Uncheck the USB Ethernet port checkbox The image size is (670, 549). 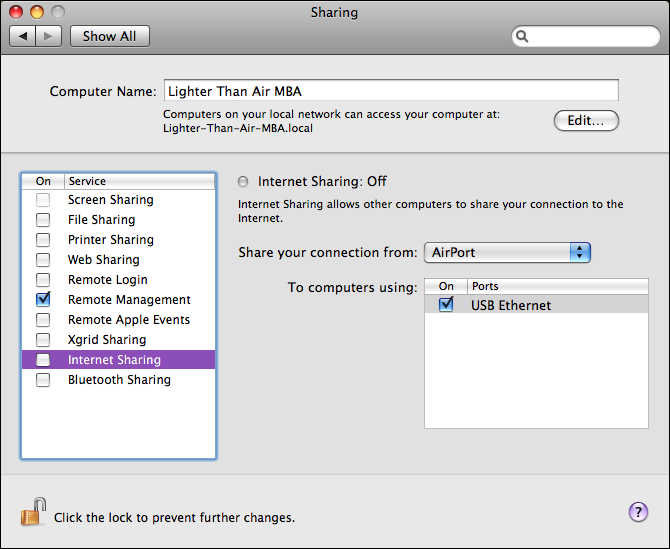pyautogui.click(x=446, y=305)
